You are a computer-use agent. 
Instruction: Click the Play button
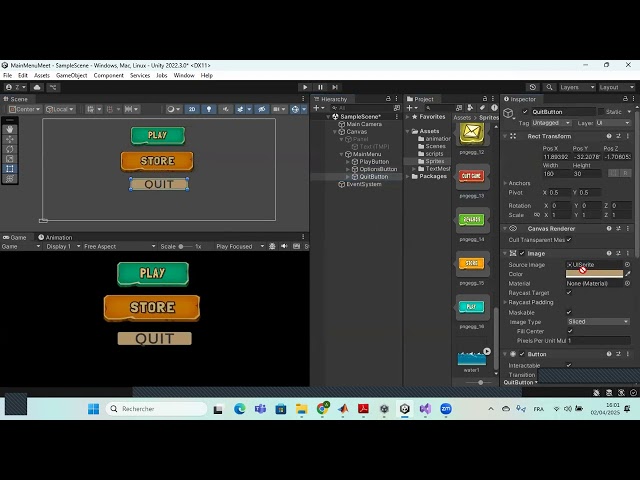coord(305,87)
